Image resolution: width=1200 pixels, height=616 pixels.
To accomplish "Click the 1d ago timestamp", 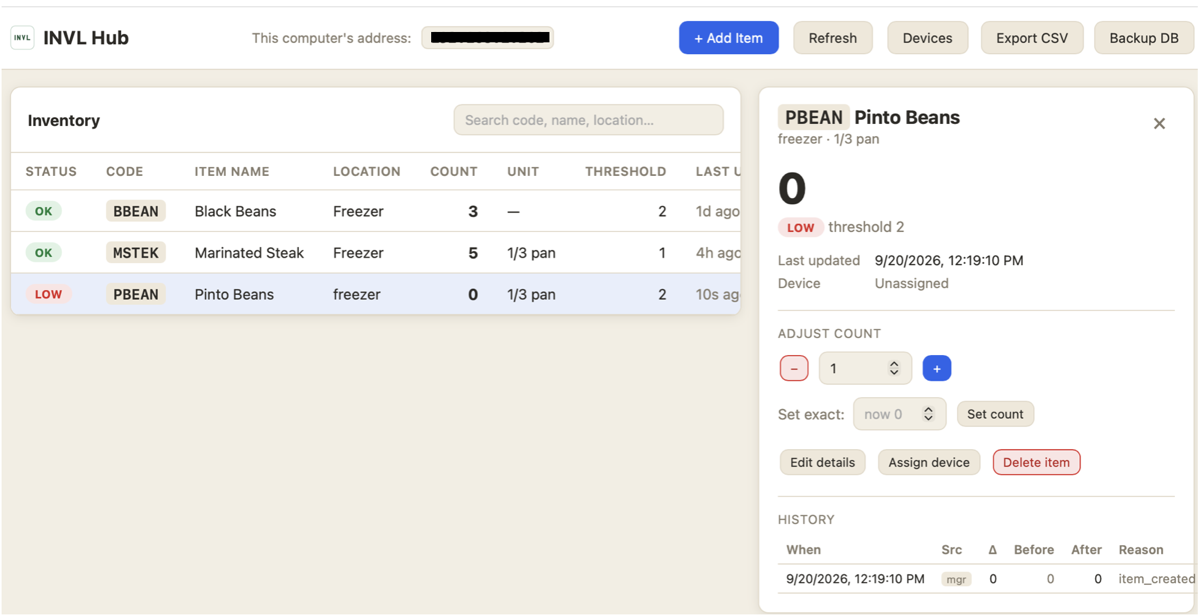I will pyautogui.click(x=718, y=212).
